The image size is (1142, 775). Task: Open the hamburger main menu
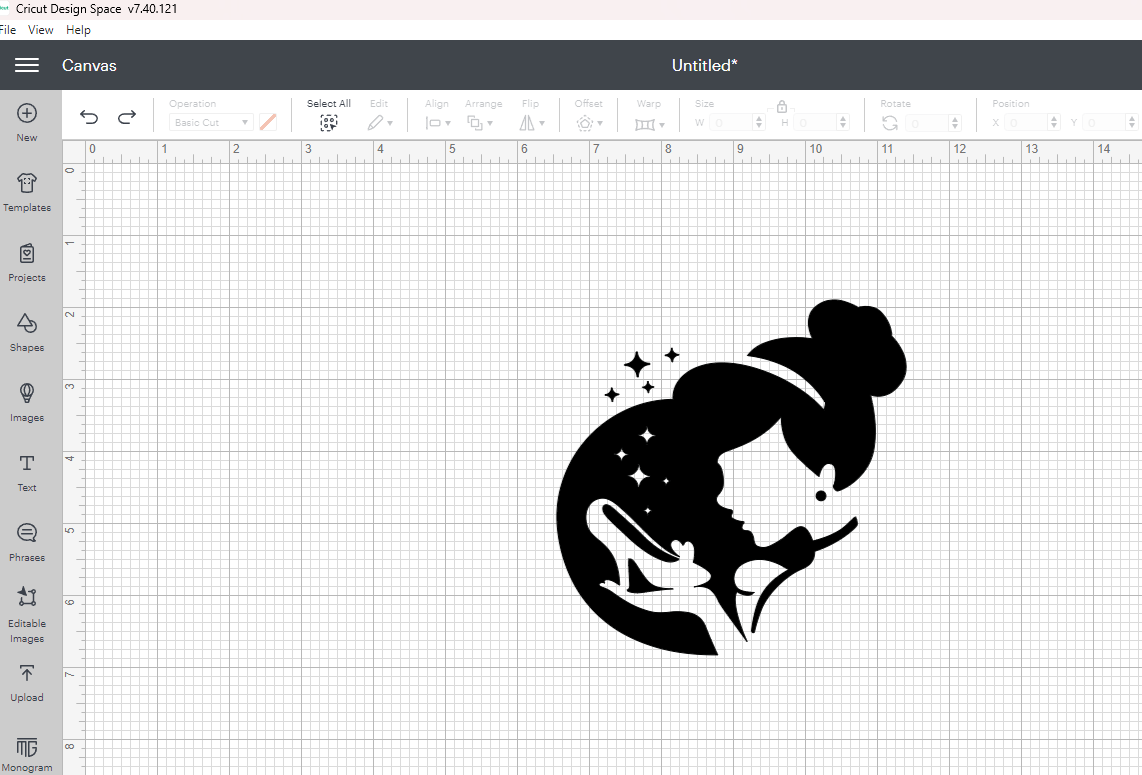tap(27, 65)
